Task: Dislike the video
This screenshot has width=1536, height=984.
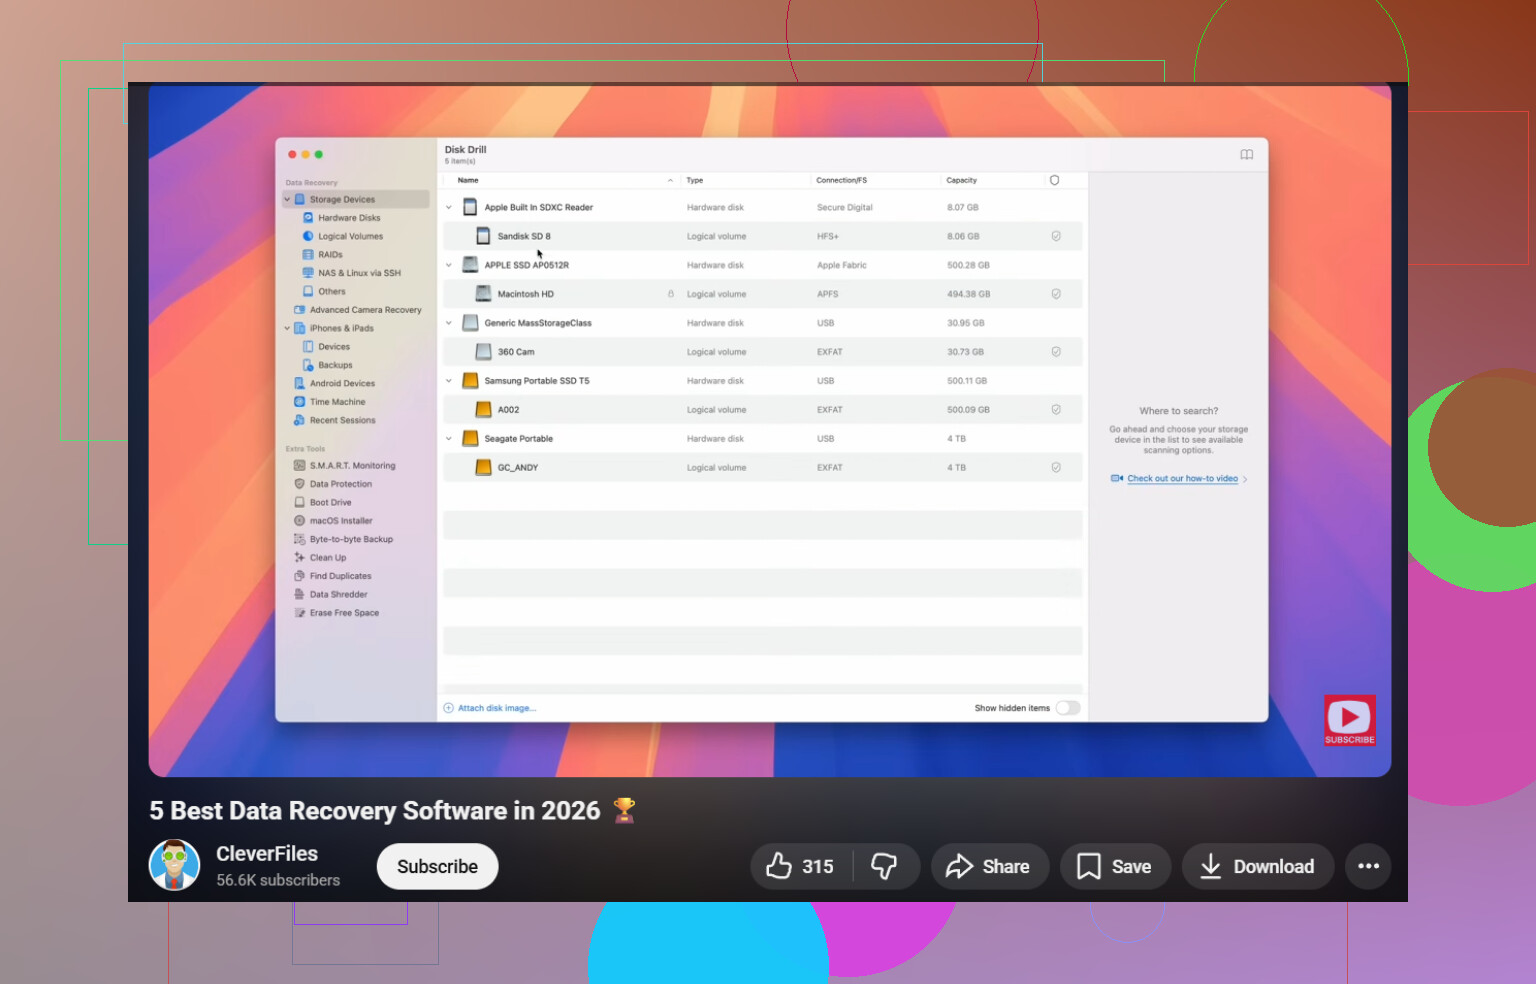Action: click(x=884, y=866)
